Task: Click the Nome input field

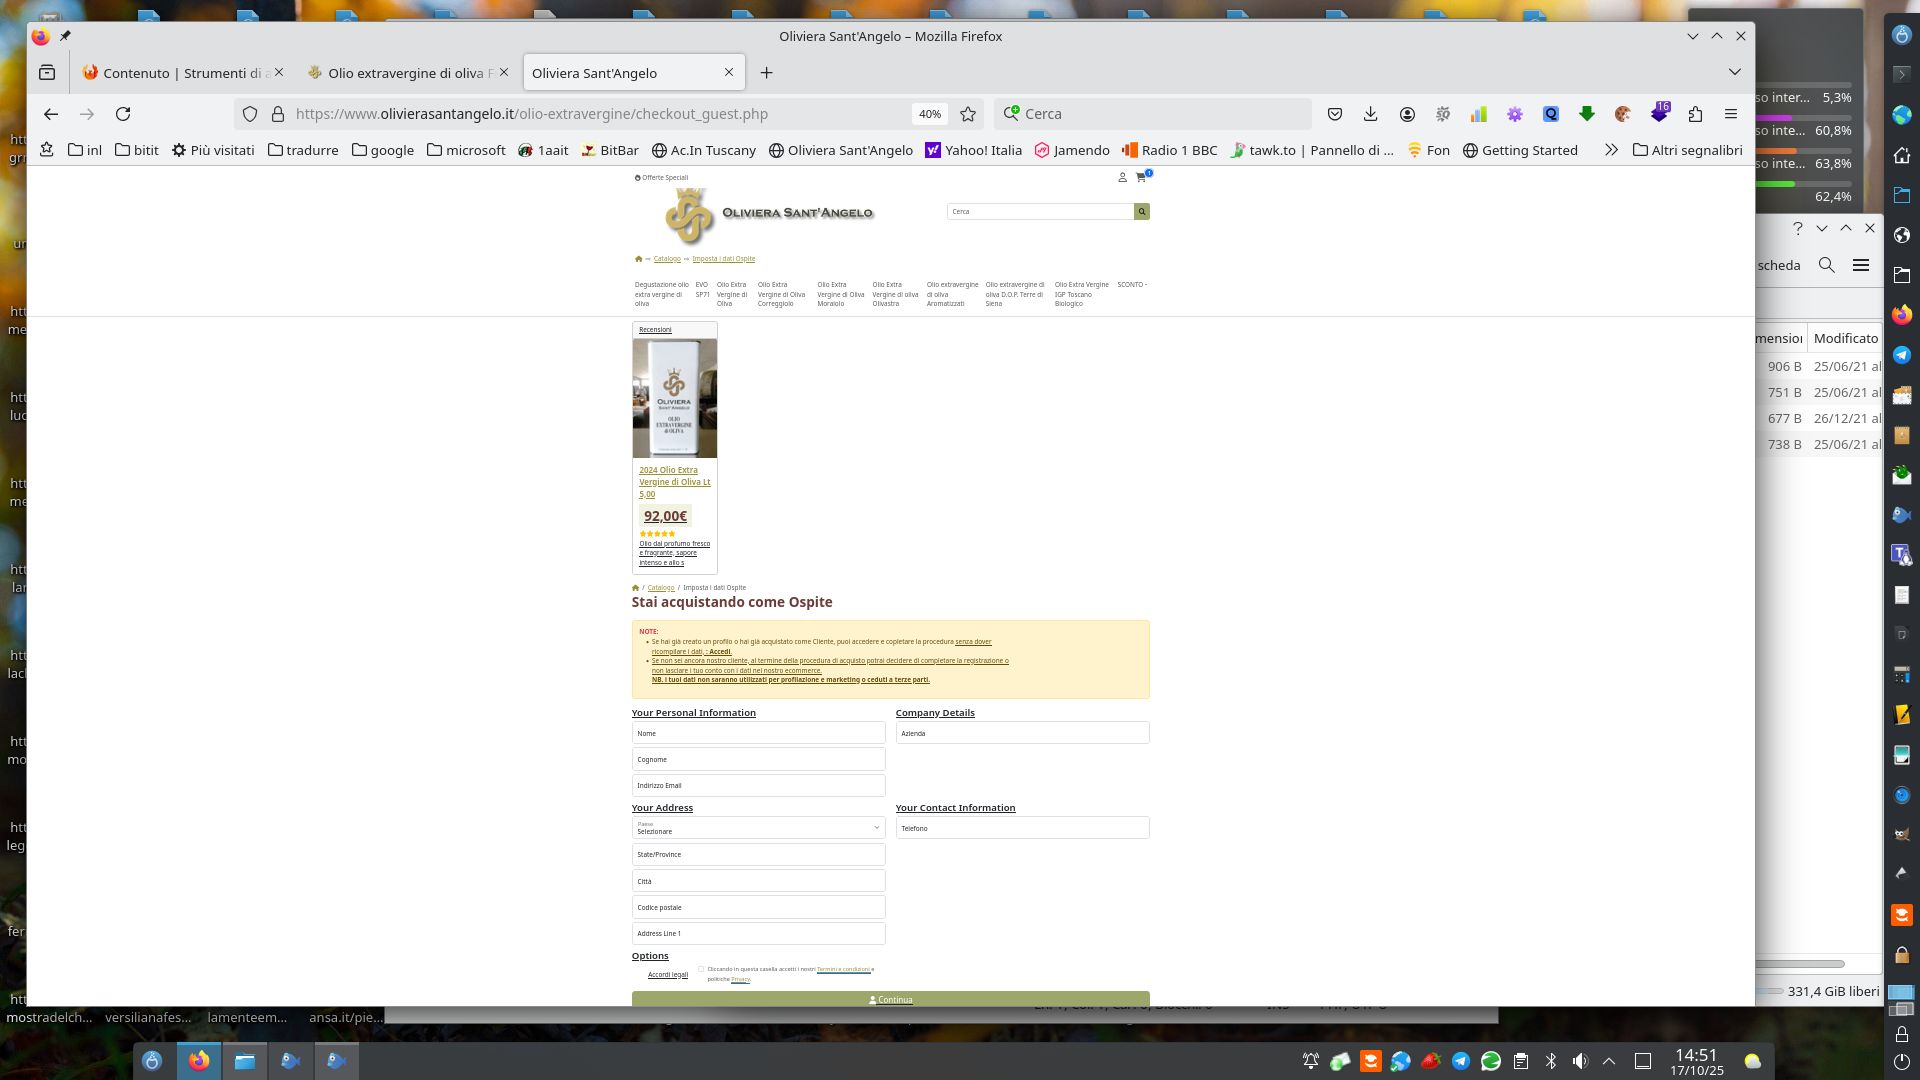Action: point(759,733)
